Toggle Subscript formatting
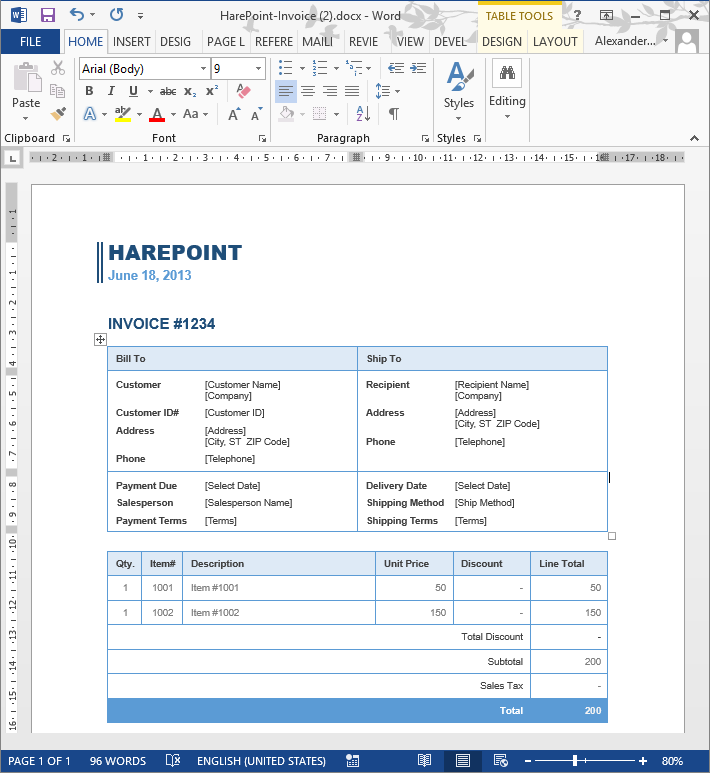Image resolution: width=710 pixels, height=773 pixels. 190,92
